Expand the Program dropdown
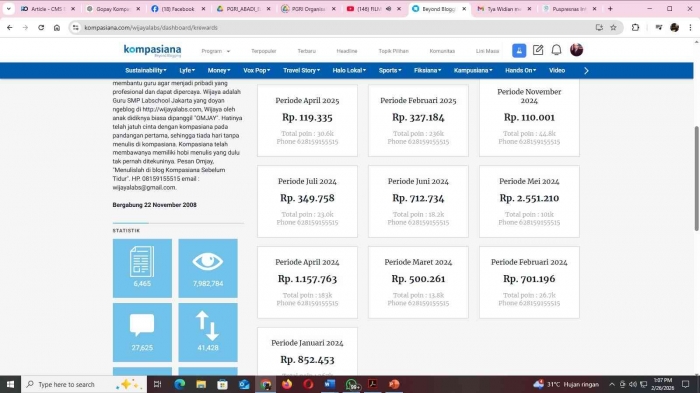 click(216, 51)
